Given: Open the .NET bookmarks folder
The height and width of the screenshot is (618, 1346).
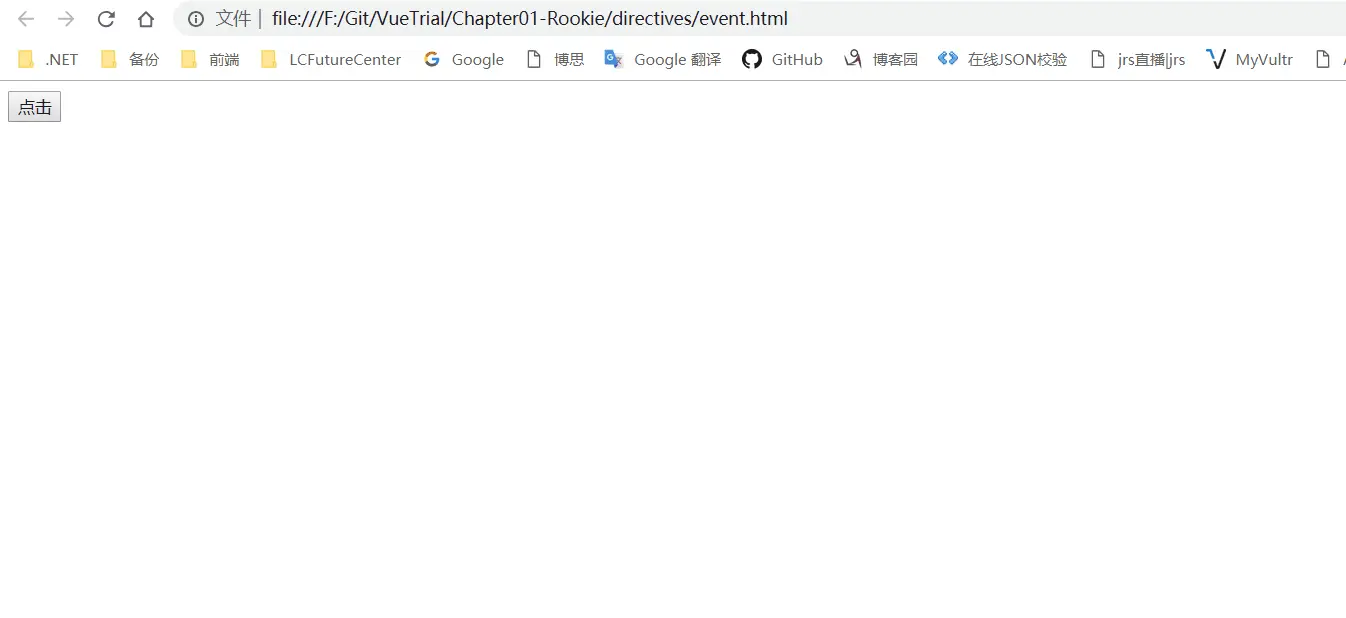Looking at the screenshot, I should [48, 59].
